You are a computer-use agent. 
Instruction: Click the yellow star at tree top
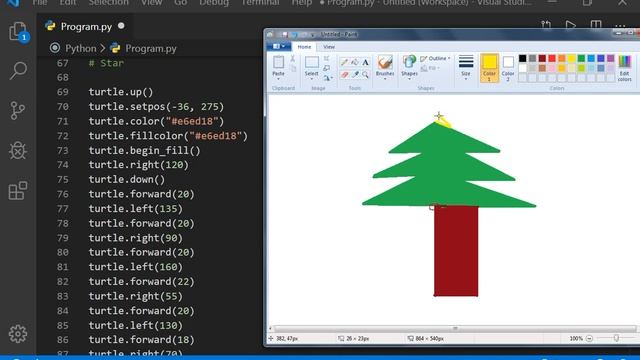pos(444,121)
